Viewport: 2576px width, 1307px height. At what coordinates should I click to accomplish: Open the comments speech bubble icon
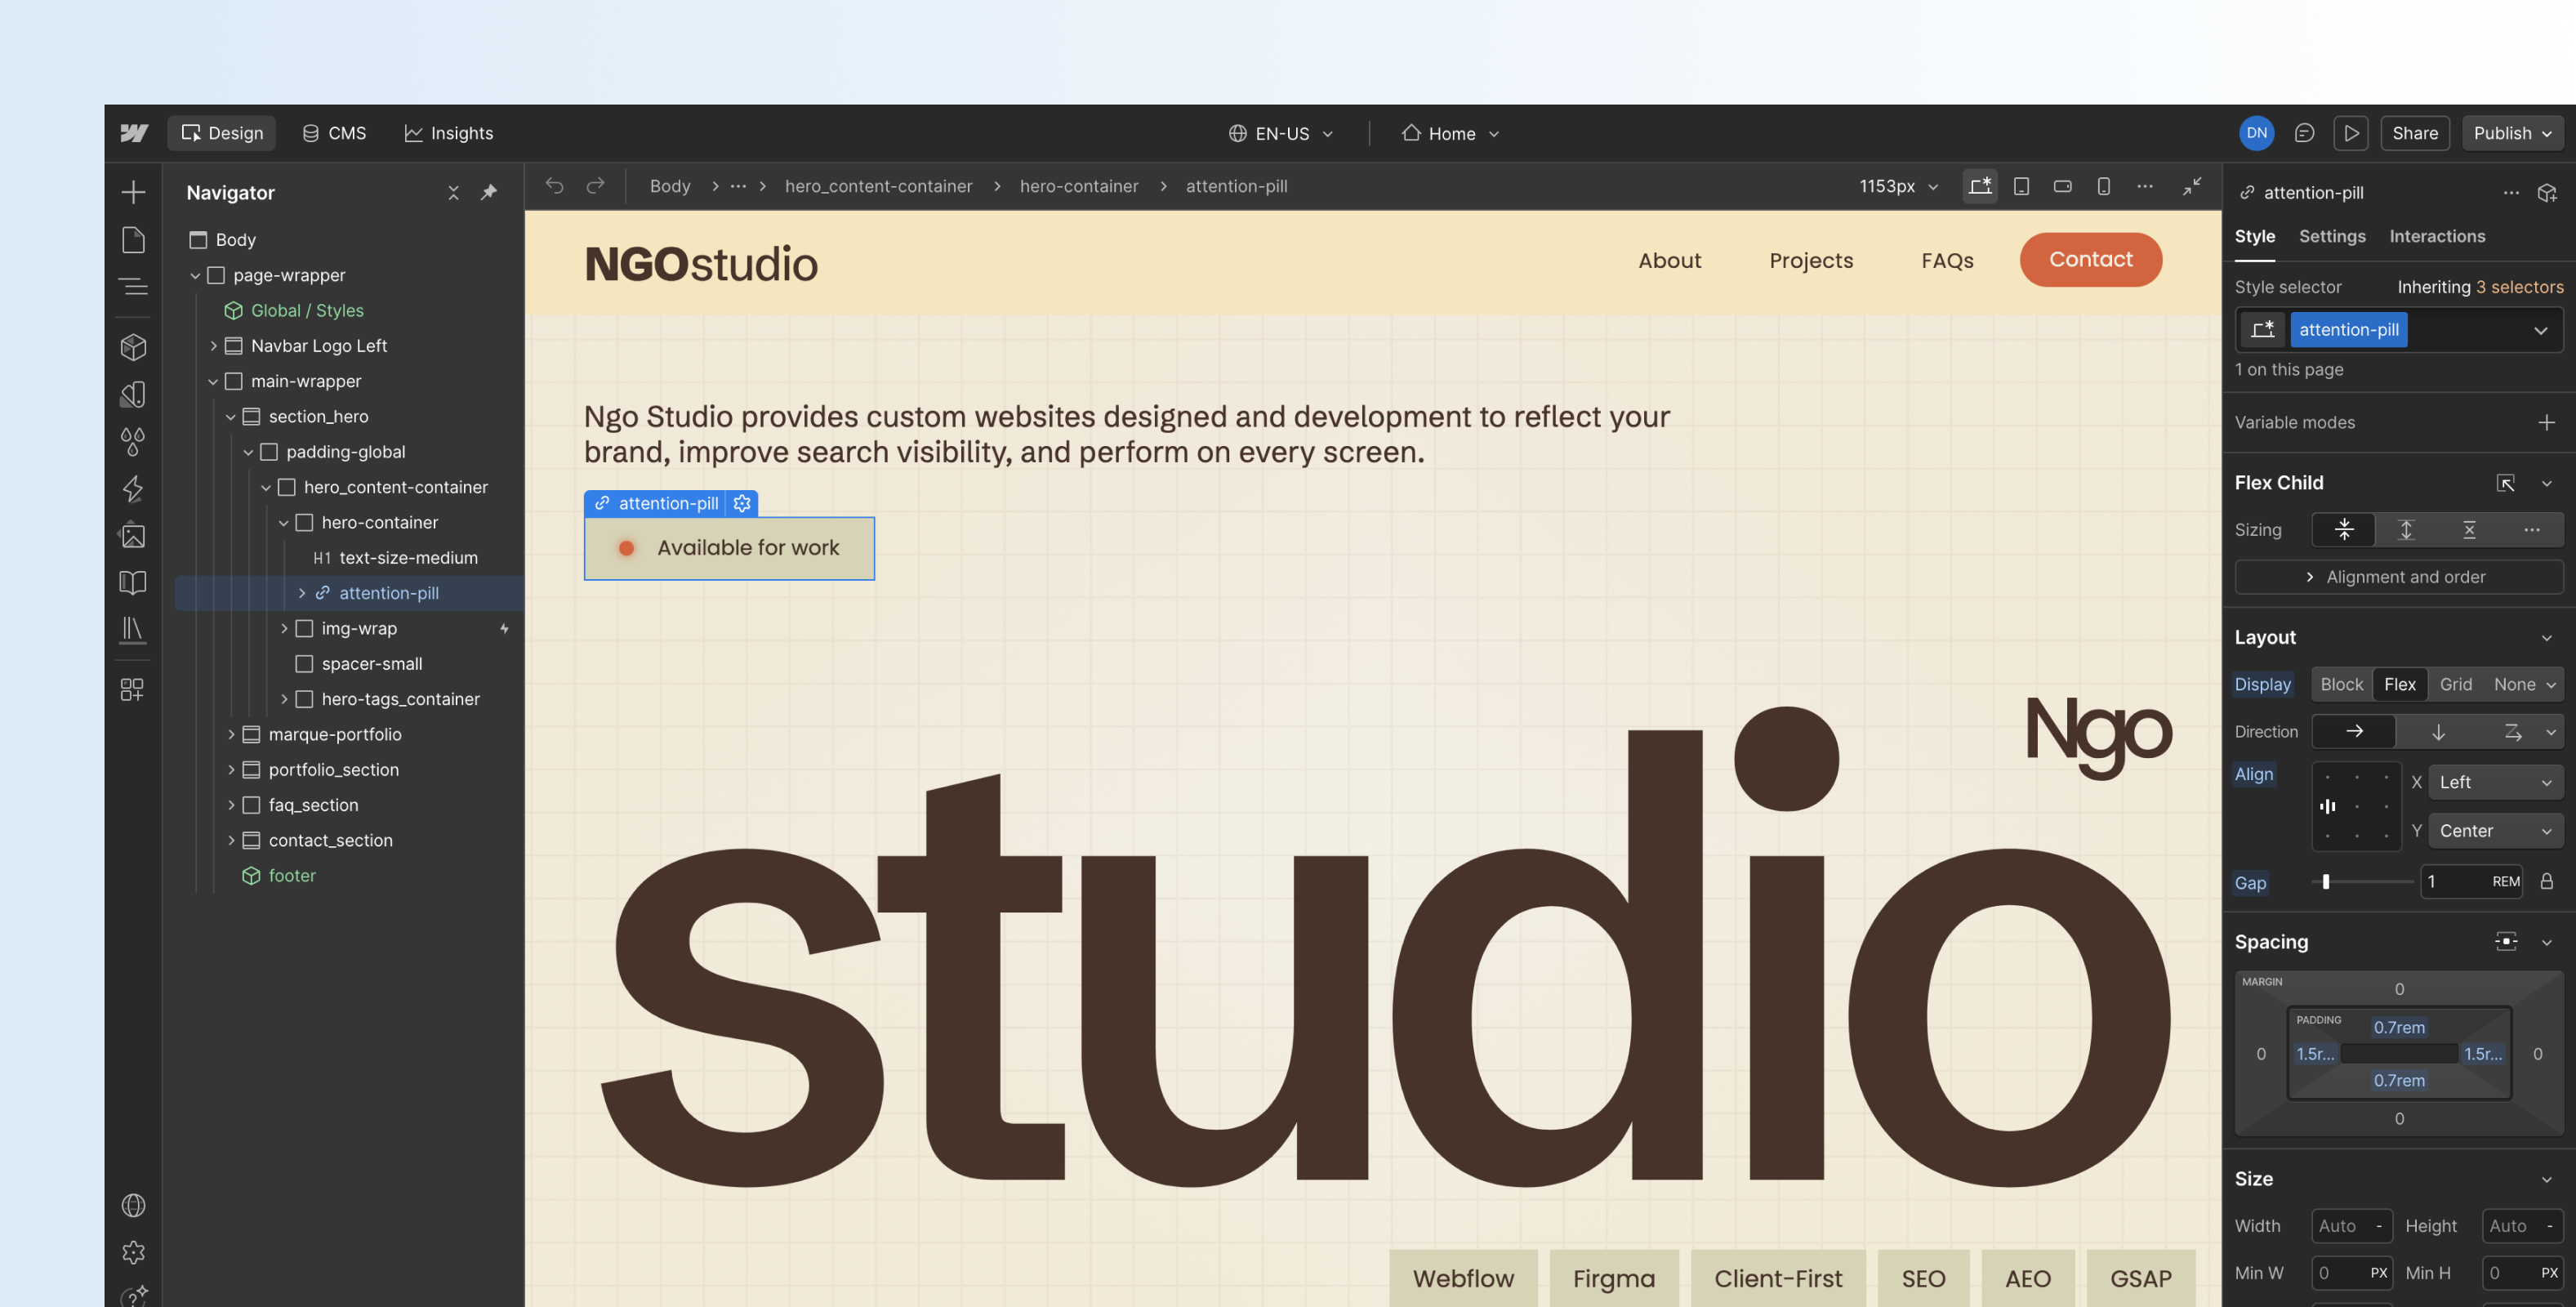2304,133
